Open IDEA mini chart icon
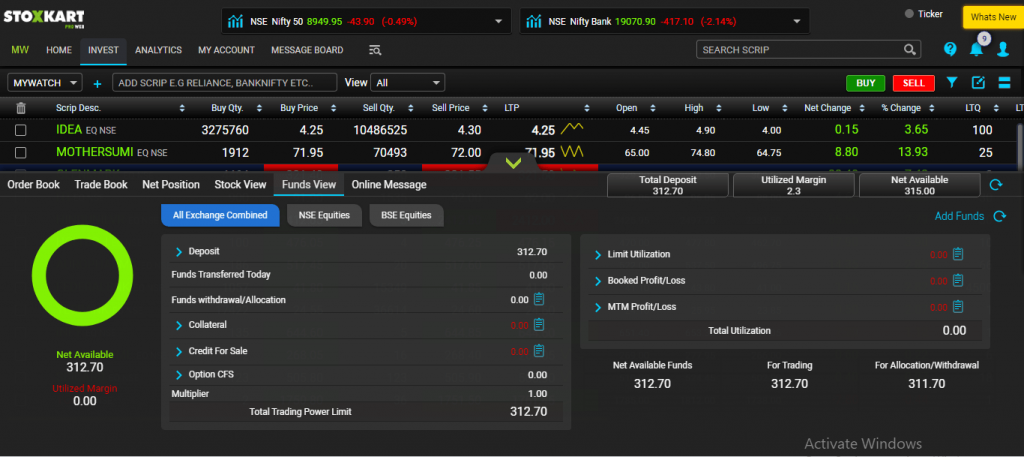The height and width of the screenshot is (457, 1024). pyautogui.click(x=571, y=127)
